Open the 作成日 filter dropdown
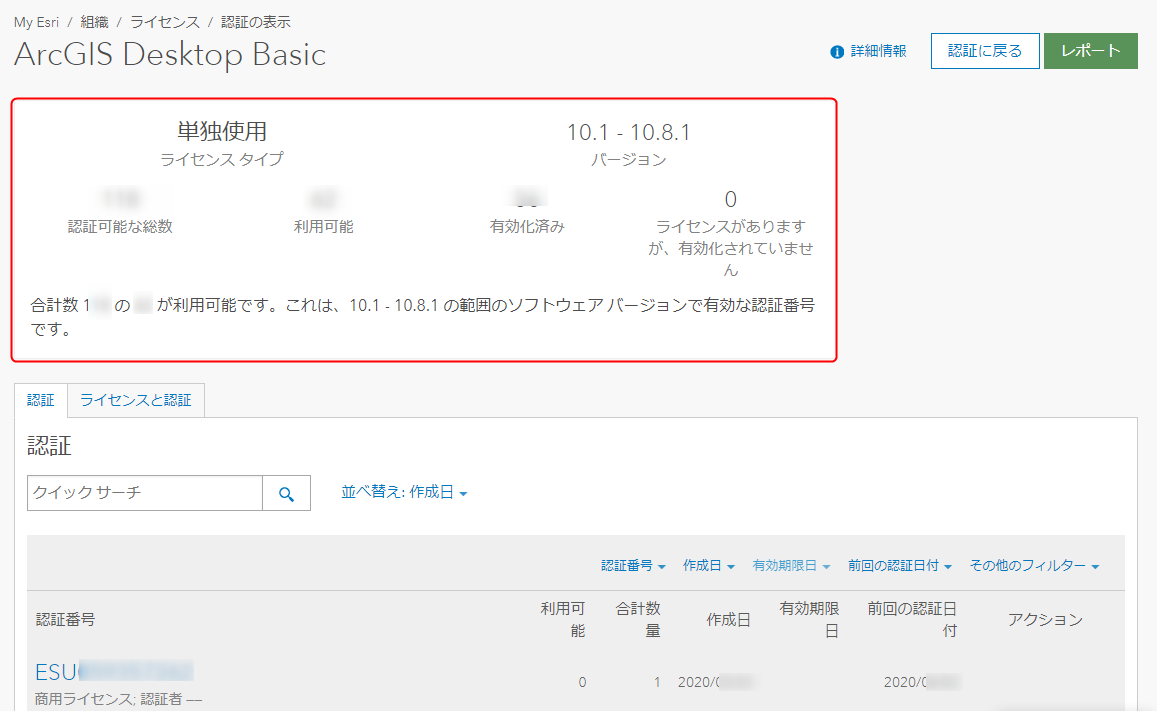 pyautogui.click(x=708, y=566)
